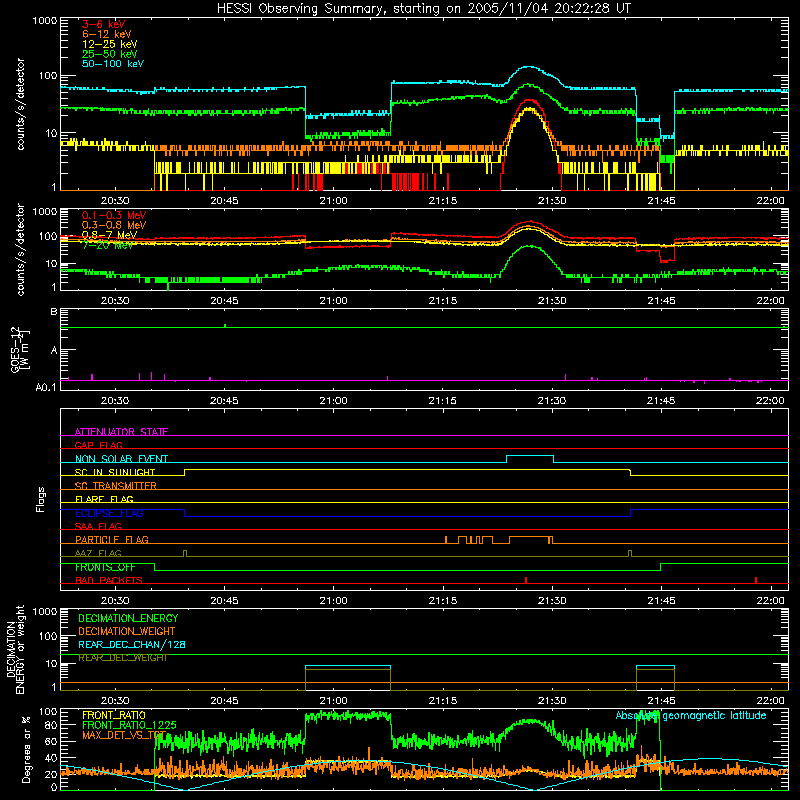Click the HESSI Observing Summary title text
Screen dimensions: 800x800
423,9
